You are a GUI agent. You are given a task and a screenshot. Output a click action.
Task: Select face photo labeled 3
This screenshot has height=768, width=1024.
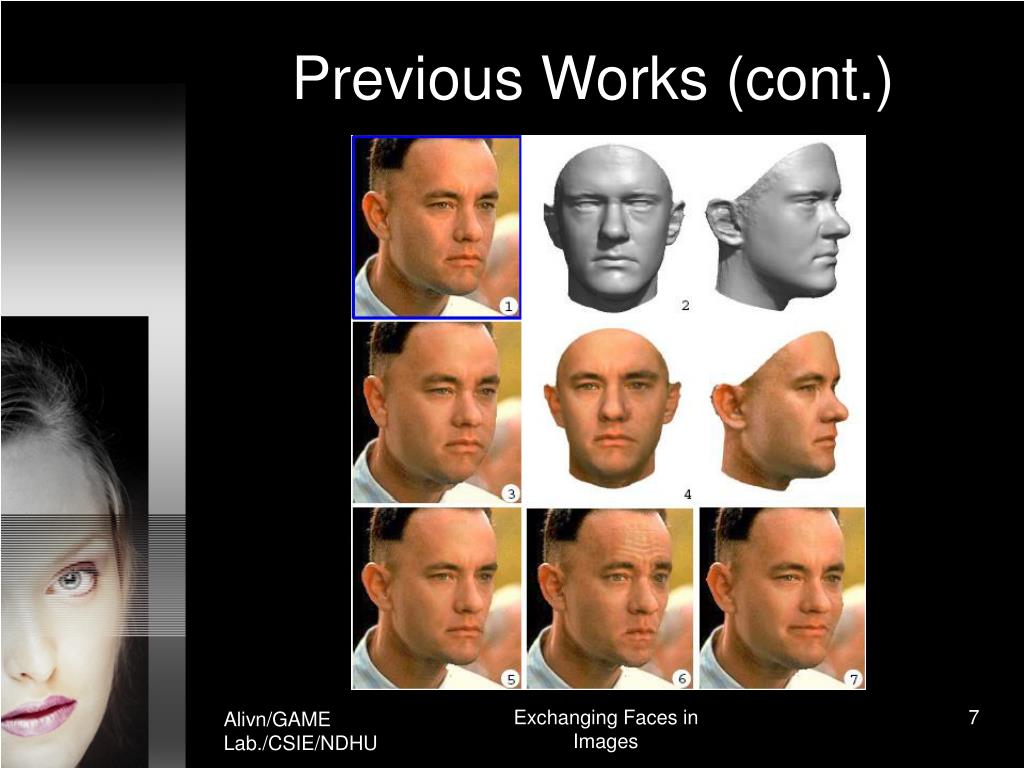(x=437, y=413)
